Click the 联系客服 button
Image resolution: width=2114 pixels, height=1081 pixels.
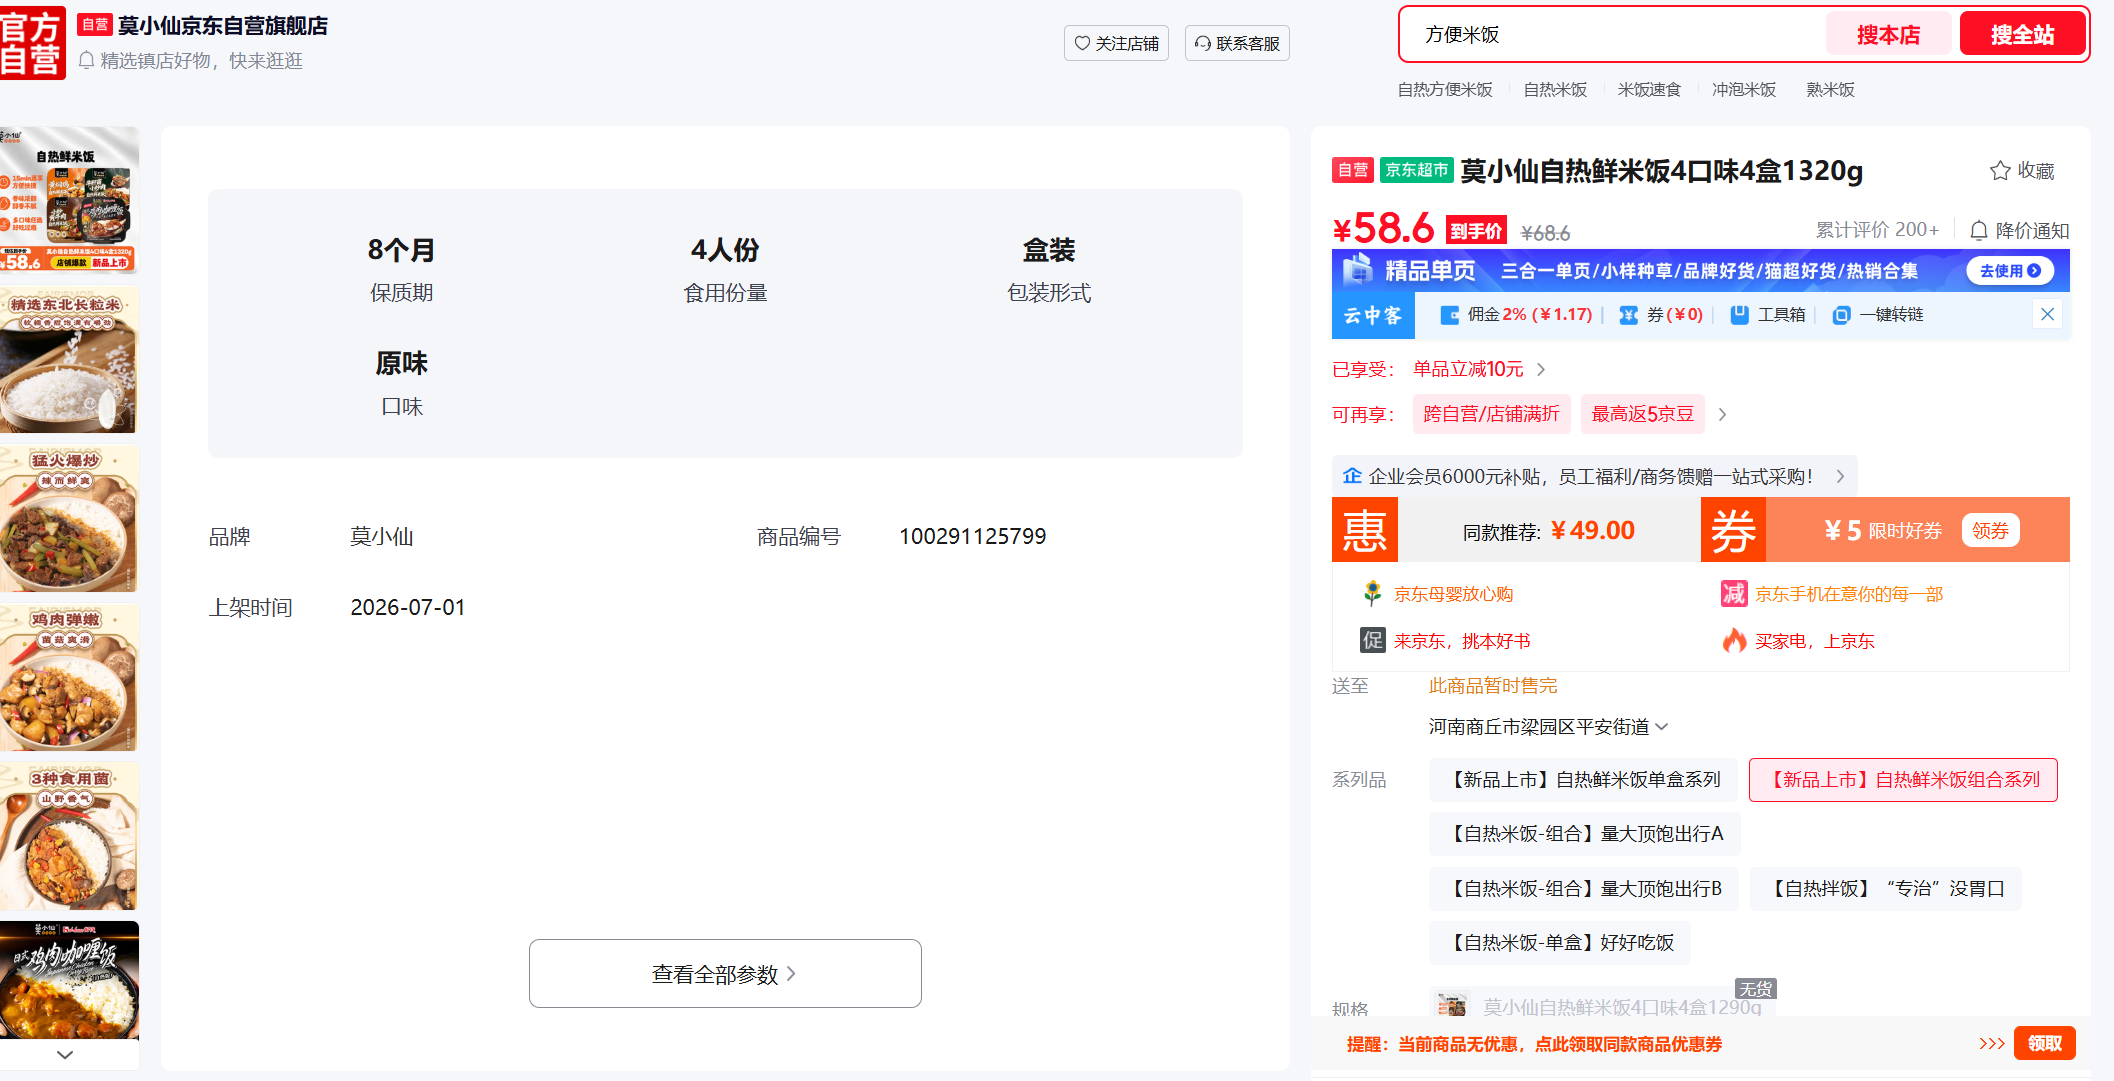1237,43
